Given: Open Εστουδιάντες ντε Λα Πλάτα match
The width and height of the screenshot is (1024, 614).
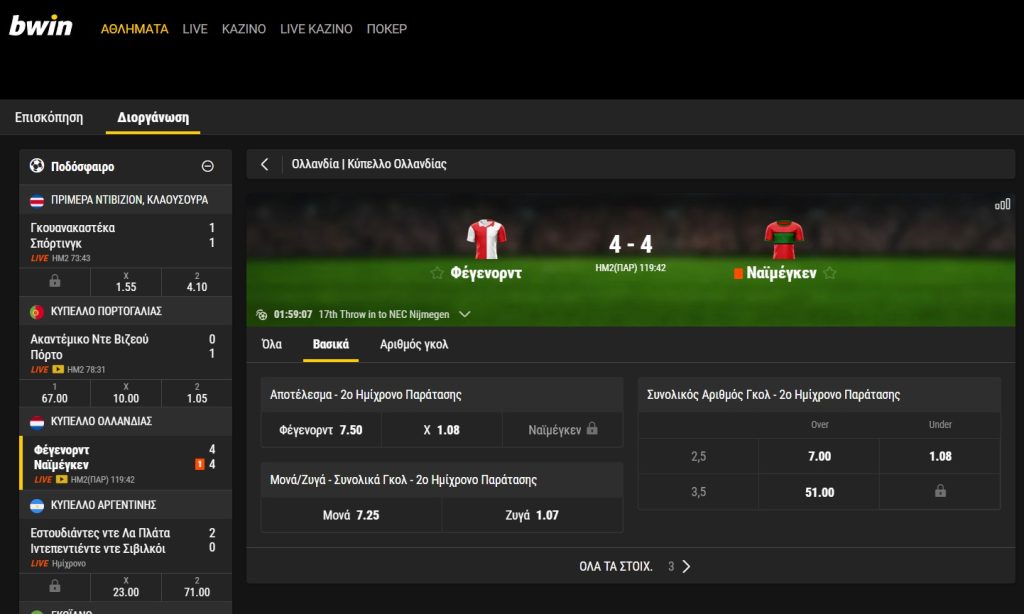Looking at the screenshot, I should click(x=125, y=547).
